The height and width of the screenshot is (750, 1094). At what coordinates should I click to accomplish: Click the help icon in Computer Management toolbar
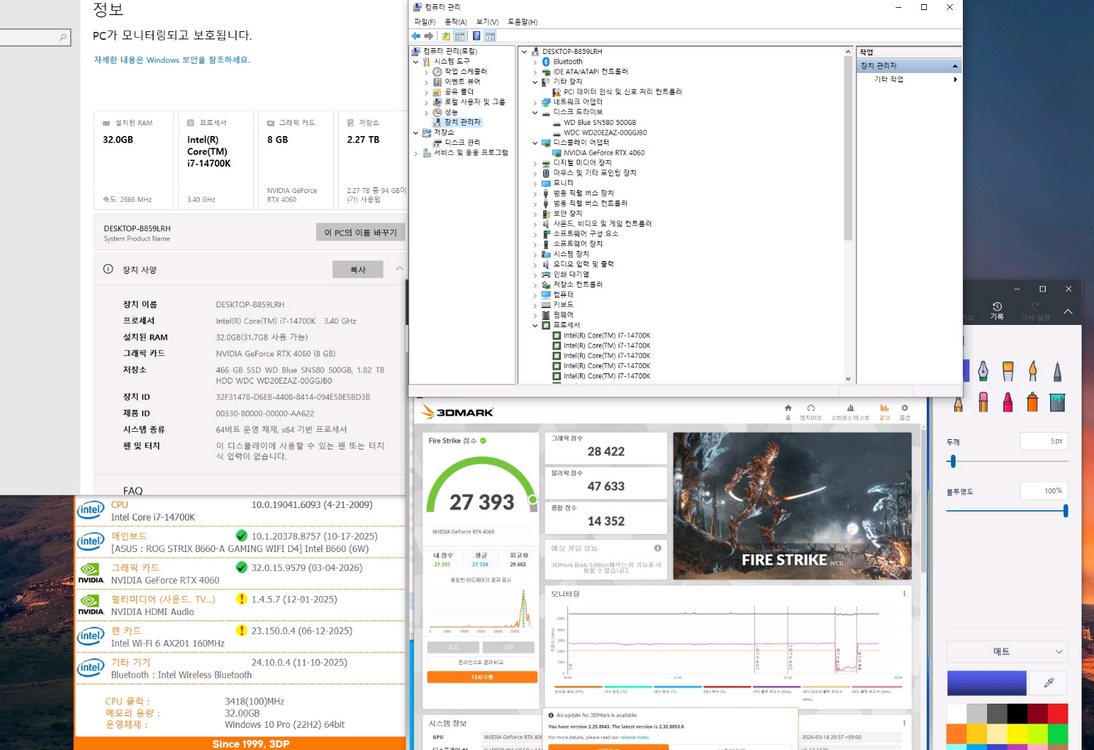(476, 35)
